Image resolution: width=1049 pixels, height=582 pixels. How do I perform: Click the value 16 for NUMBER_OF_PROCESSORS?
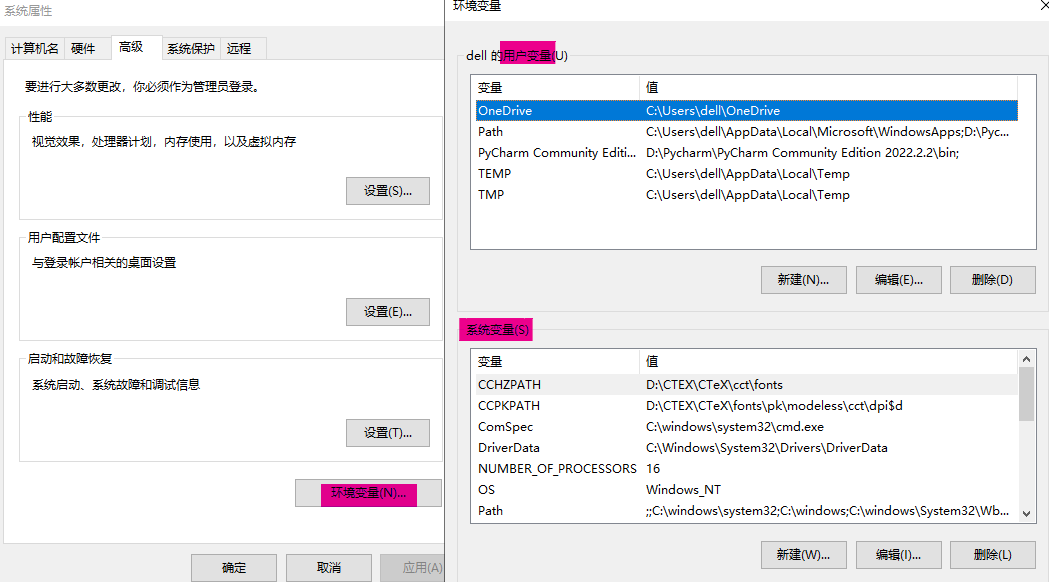coord(653,469)
